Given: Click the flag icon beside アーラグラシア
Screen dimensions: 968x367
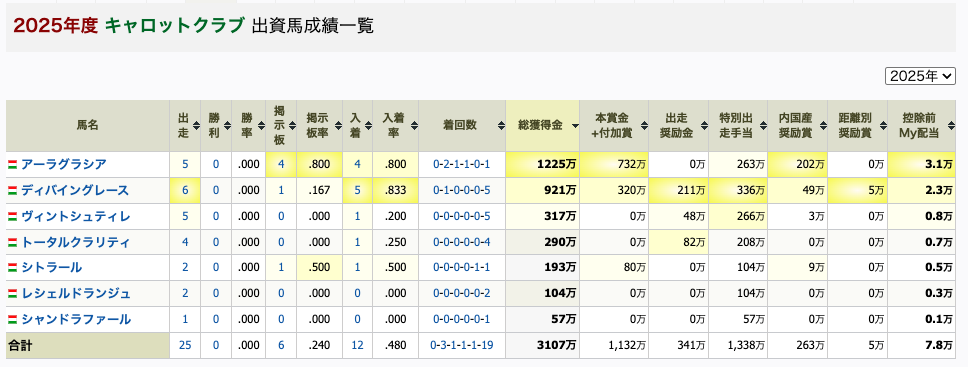Looking at the screenshot, I should [x=12, y=164].
